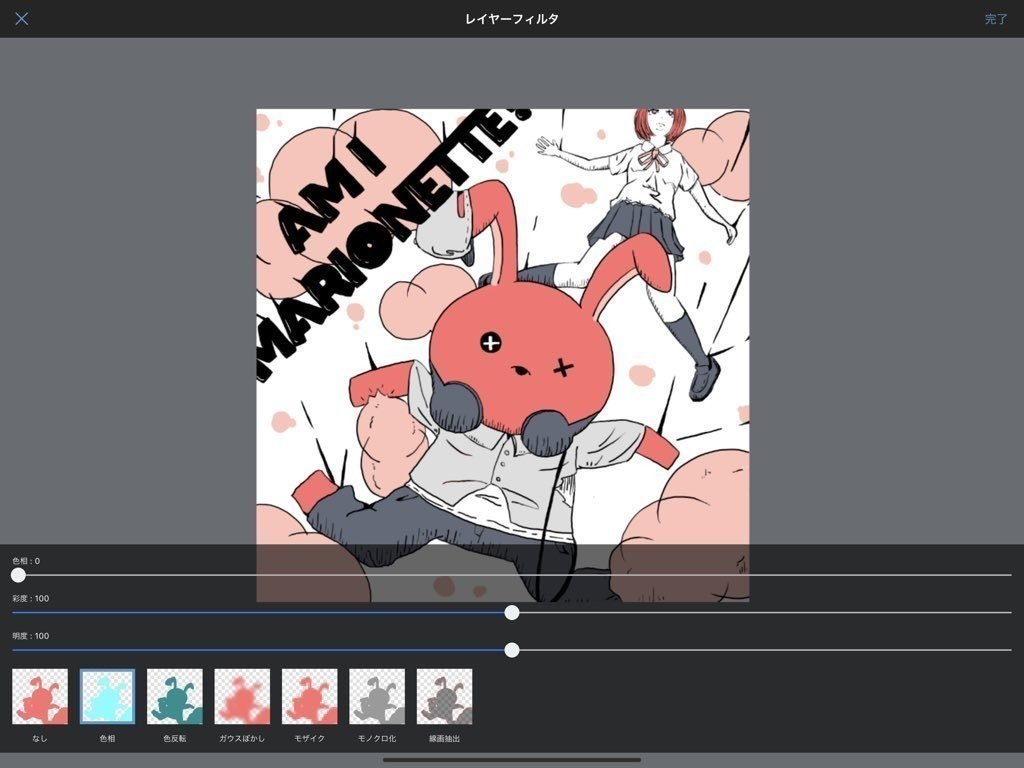The height and width of the screenshot is (768, 1024).
Task: Close the layer filter screen with X
Action: point(22,18)
